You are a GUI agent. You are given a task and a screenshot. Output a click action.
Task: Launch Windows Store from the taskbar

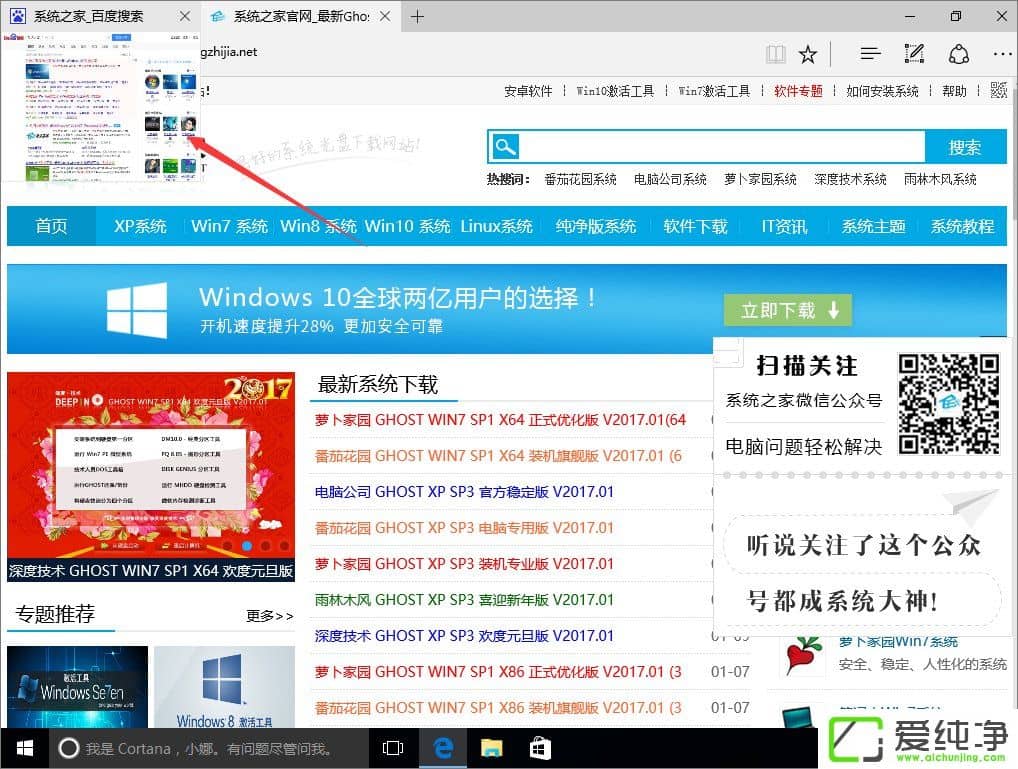pos(539,747)
